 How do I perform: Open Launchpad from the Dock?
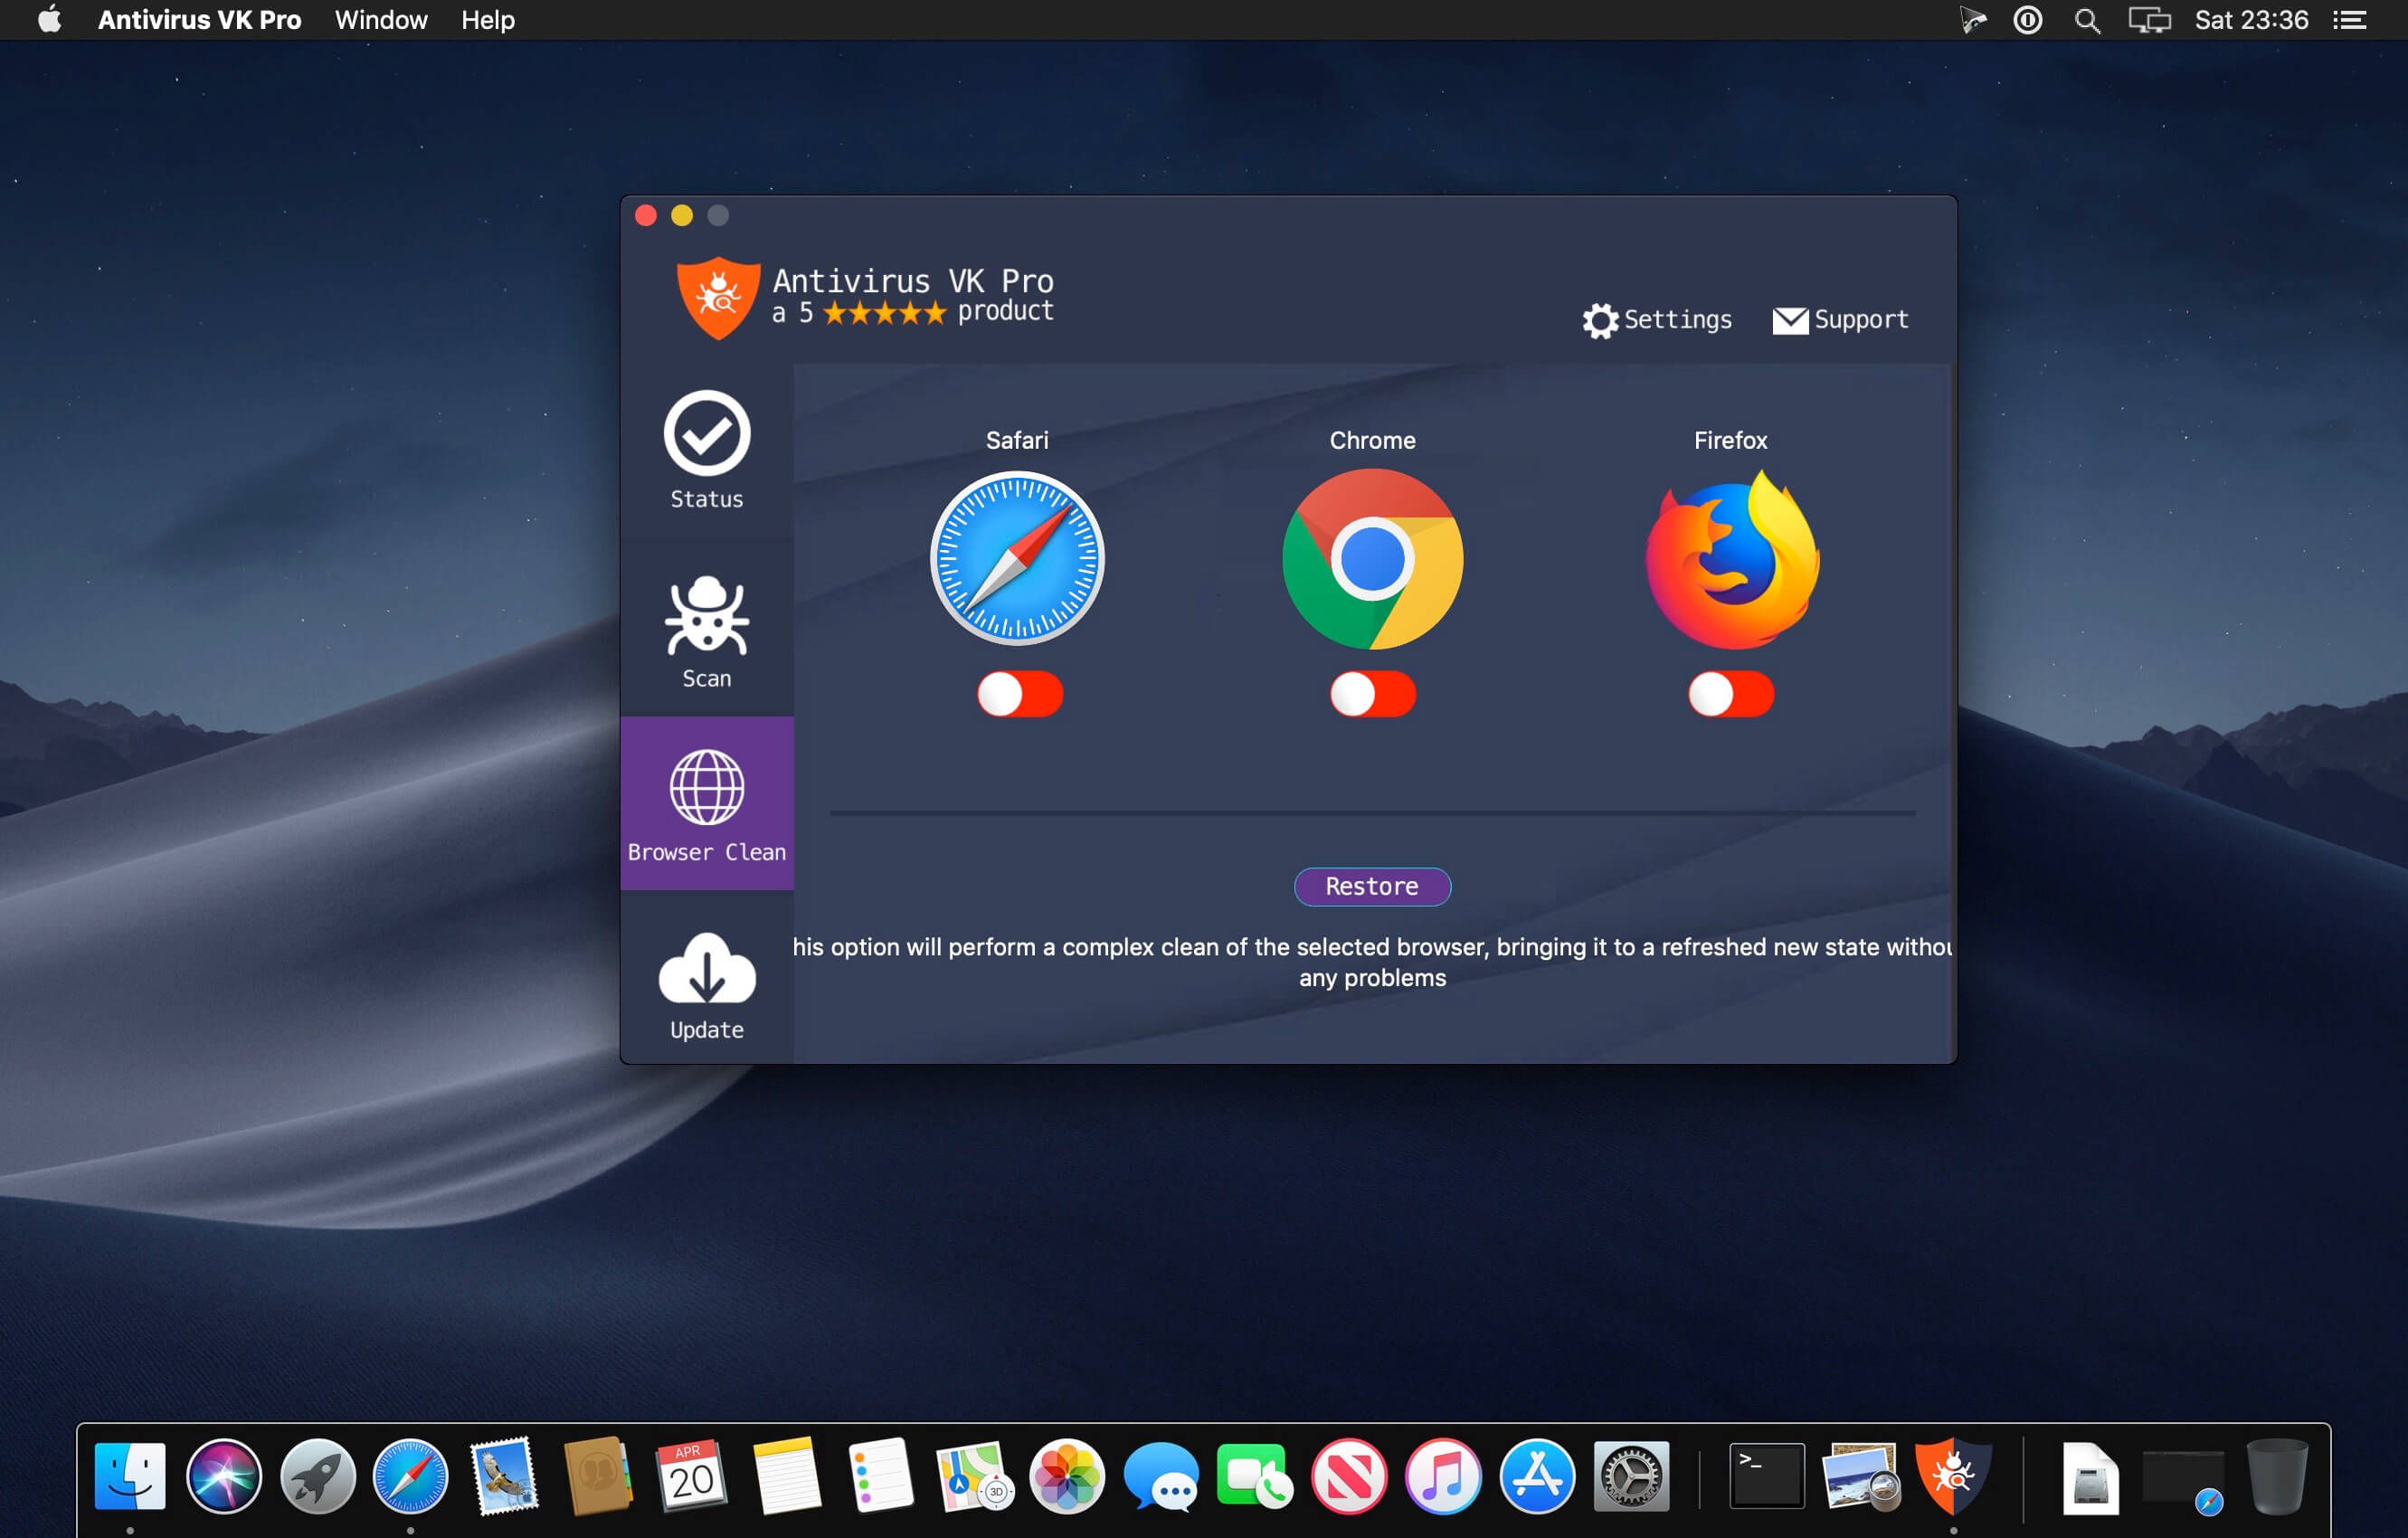pos(317,1476)
